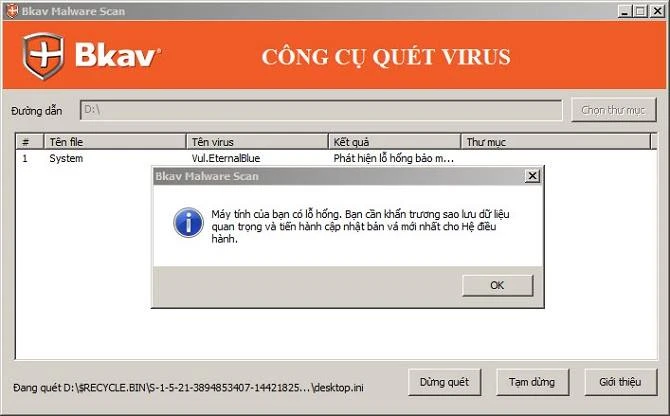The width and height of the screenshot is (670, 416).
Task: Click the Bkav shield logo in banner
Action: coord(43,56)
